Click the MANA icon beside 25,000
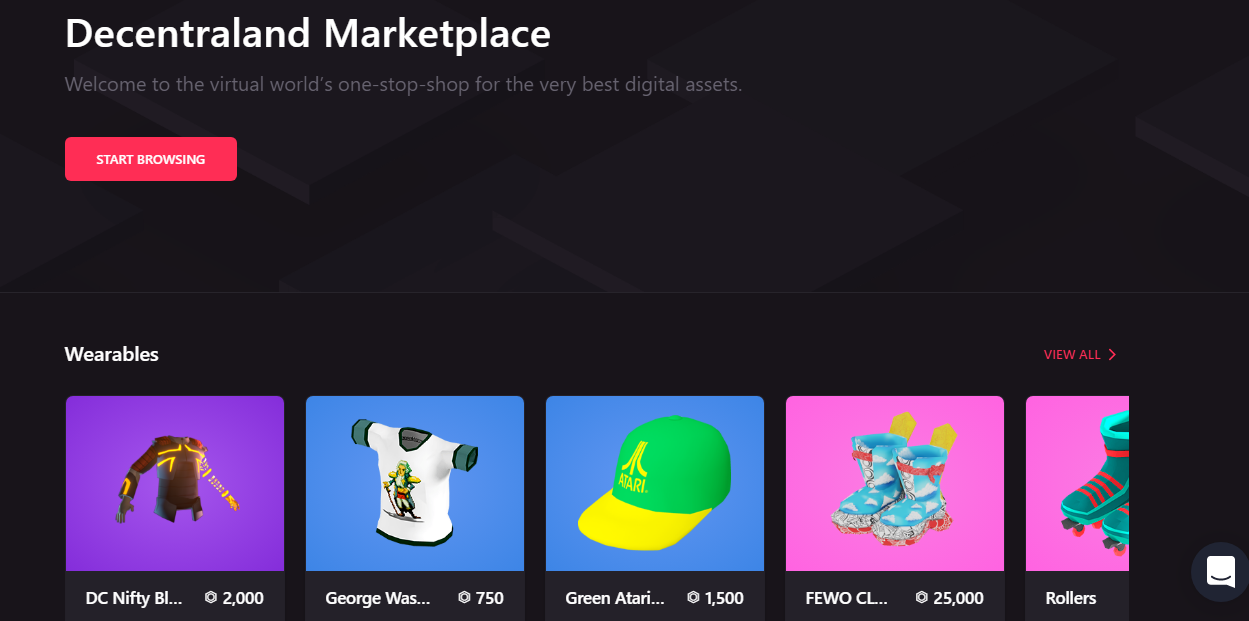Viewport: 1249px width, 621px height. coord(921,598)
